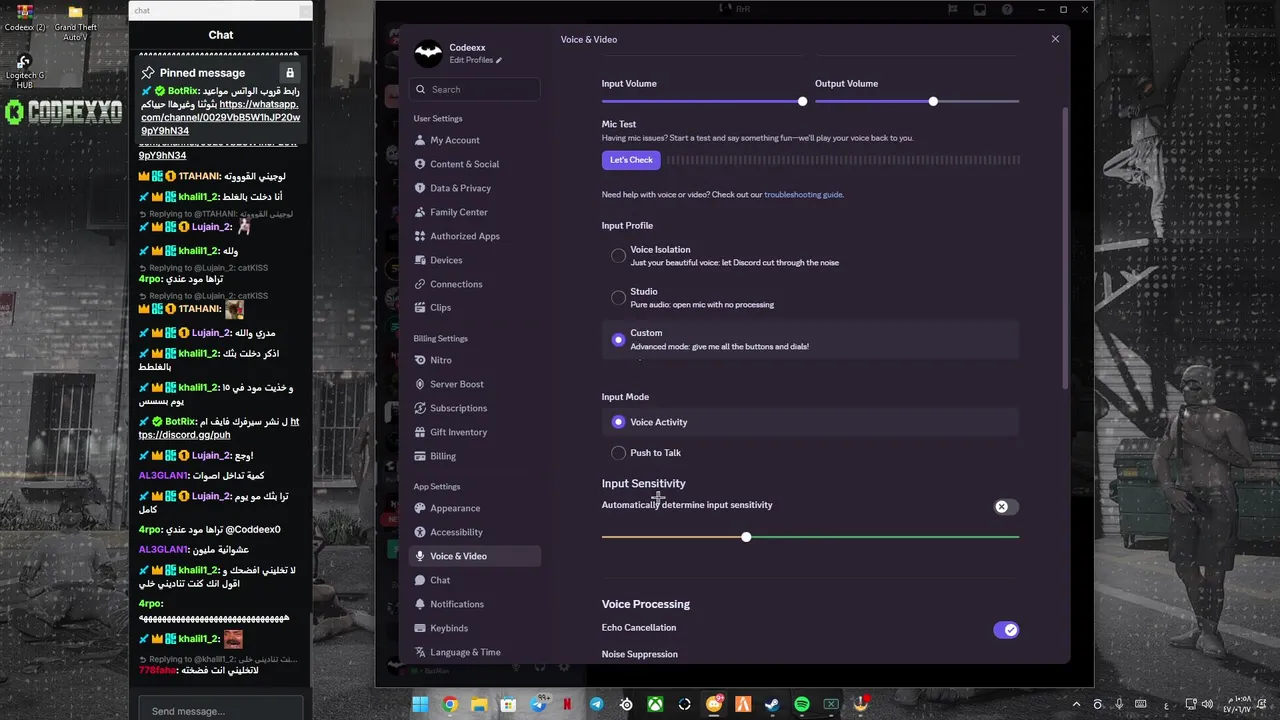Viewport: 1280px width, 720px height.
Task: Click the settings page vertical scrollbar
Action: [x=1065, y=250]
